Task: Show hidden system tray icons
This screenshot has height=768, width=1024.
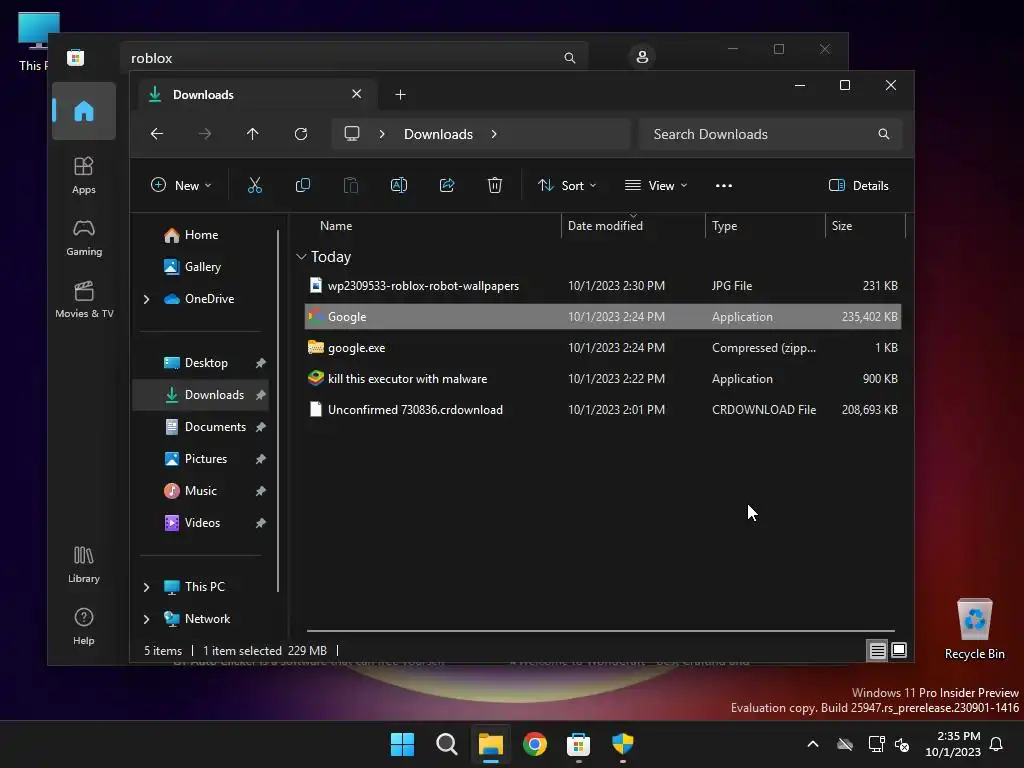Action: pos(813,744)
